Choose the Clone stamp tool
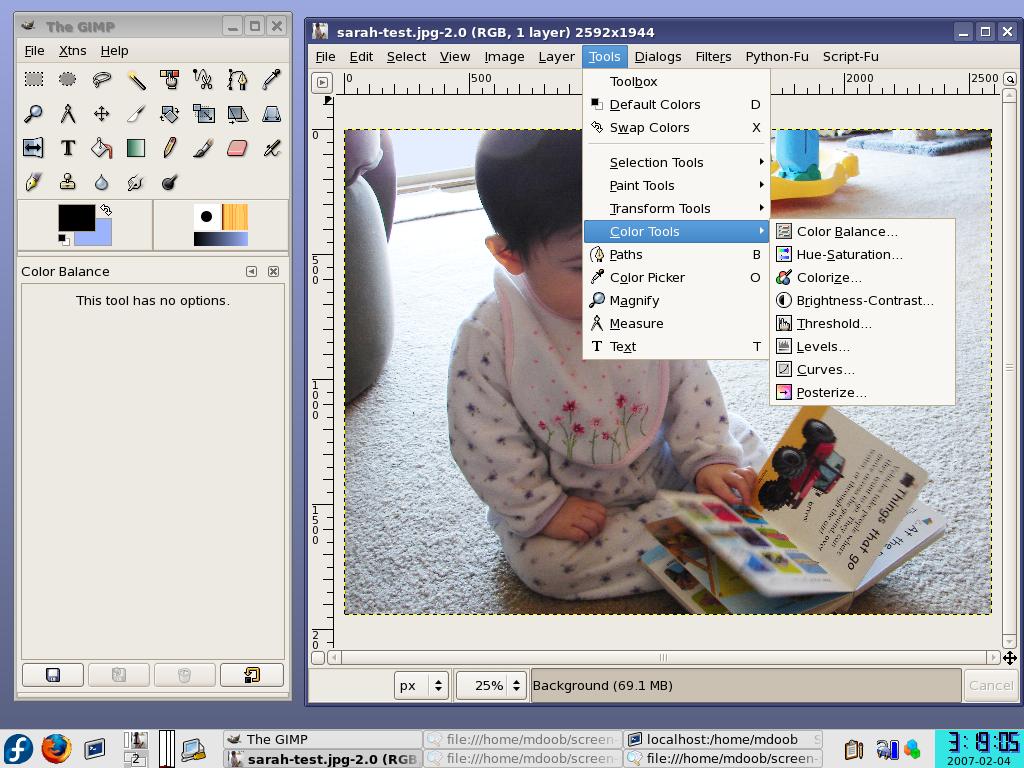This screenshot has width=1024, height=768. click(68, 182)
